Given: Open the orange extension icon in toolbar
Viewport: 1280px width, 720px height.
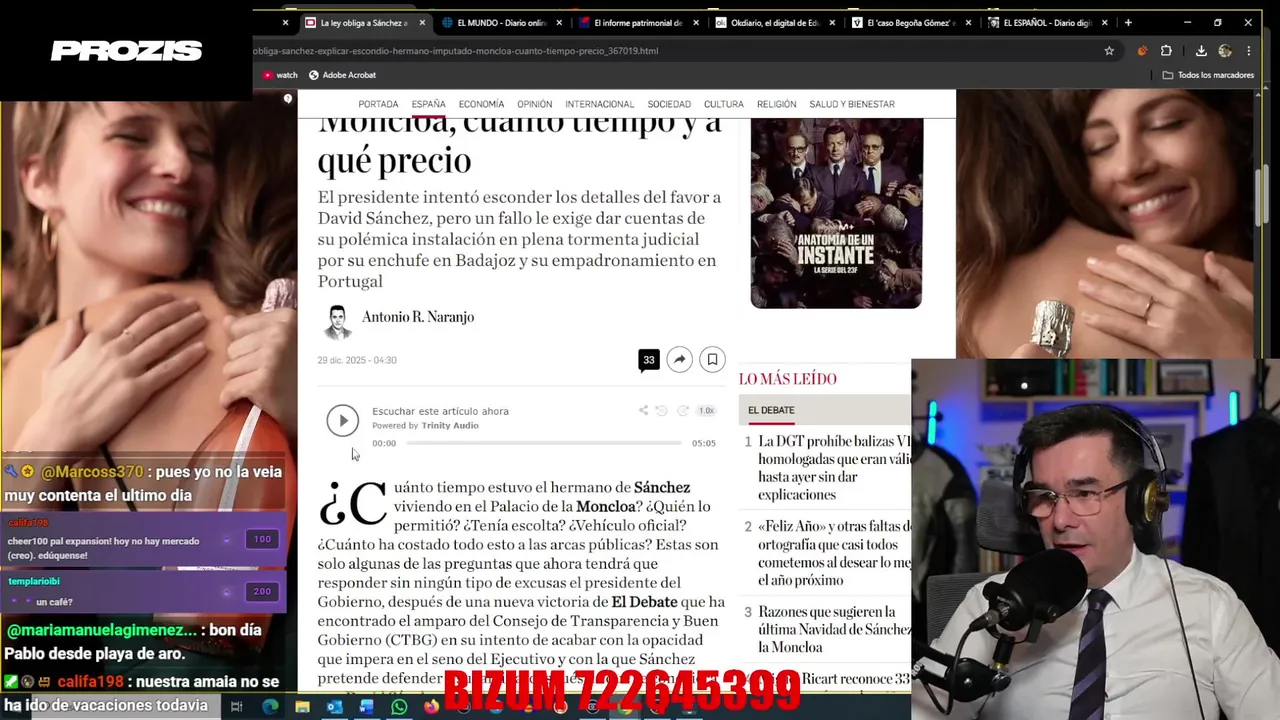Looking at the screenshot, I should coord(1142,51).
